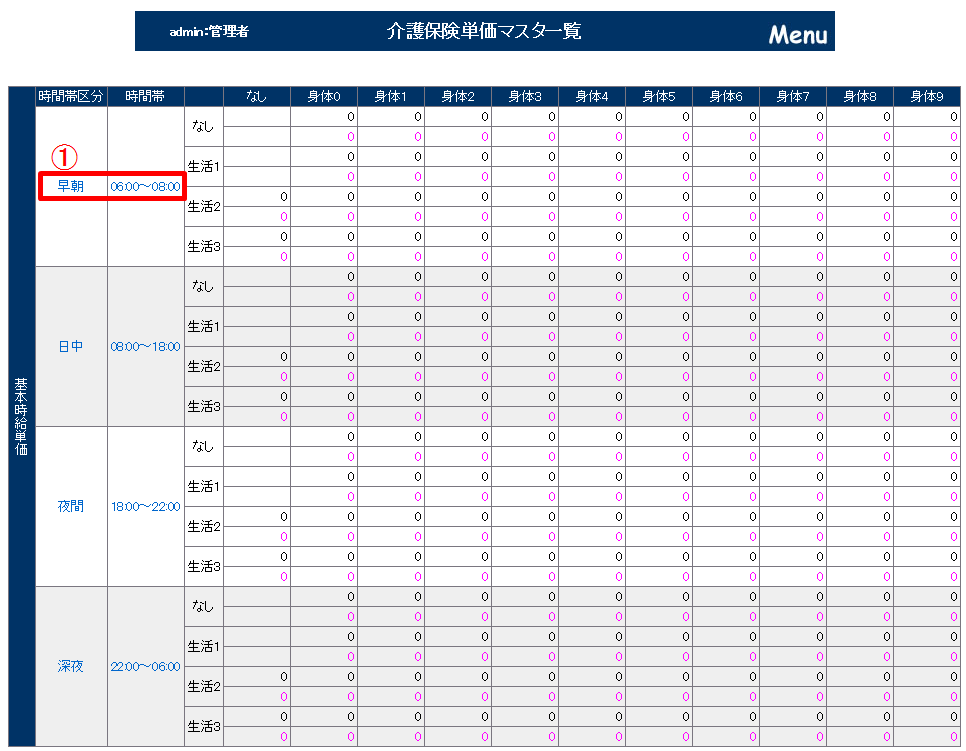Select the なし row label under 夜間
The height and width of the screenshot is (751, 966).
click(203, 446)
